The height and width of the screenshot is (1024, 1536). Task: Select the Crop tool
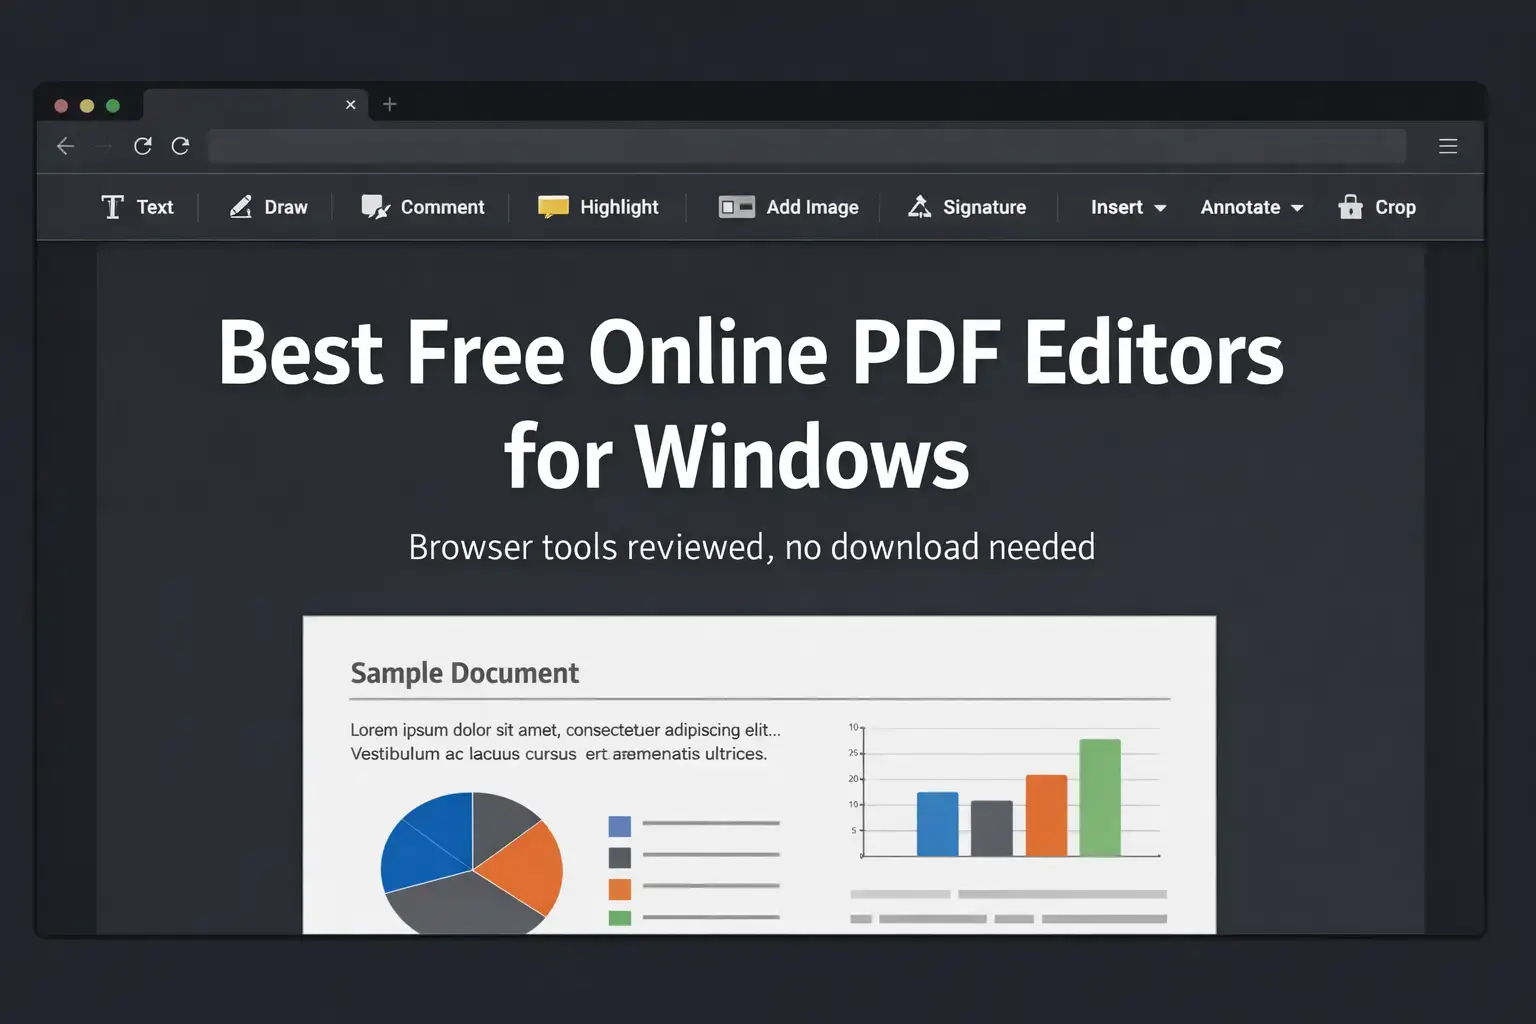[x=1377, y=207]
